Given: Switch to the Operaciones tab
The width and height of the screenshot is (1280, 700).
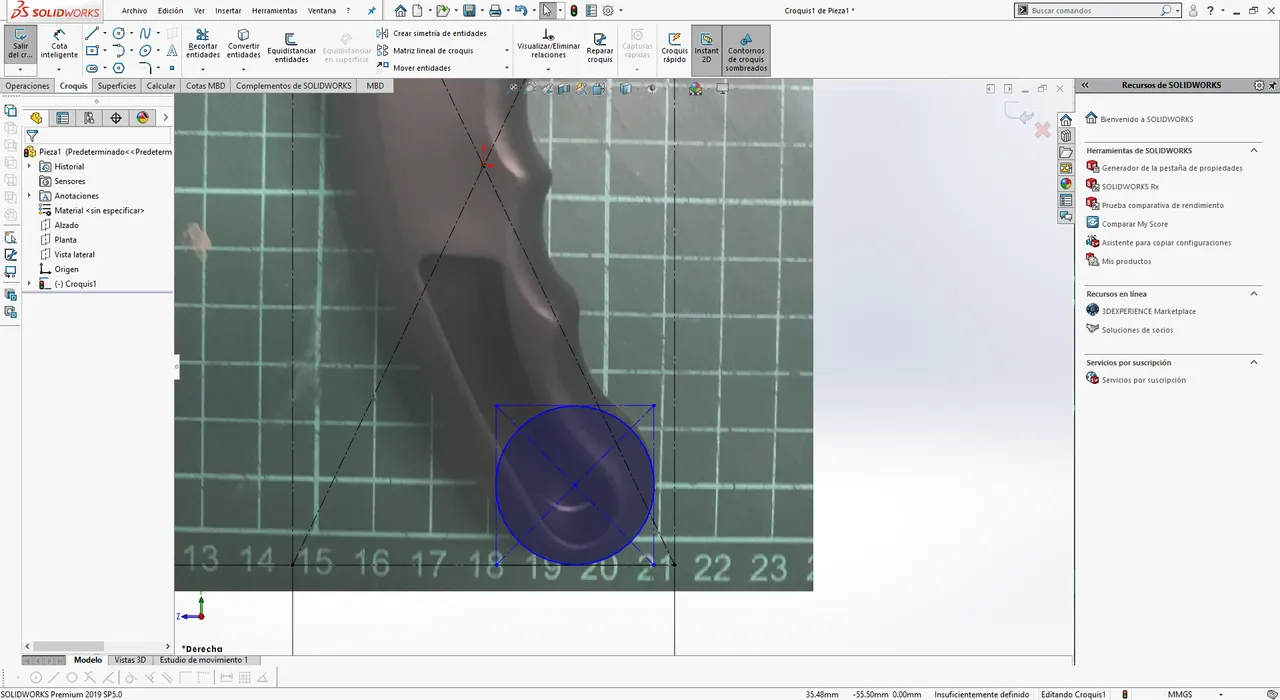Looking at the screenshot, I should point(27,86).
